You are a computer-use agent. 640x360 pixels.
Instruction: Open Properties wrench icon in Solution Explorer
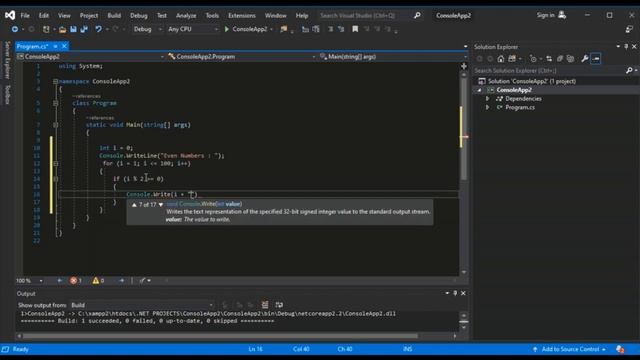pos(585,59)
